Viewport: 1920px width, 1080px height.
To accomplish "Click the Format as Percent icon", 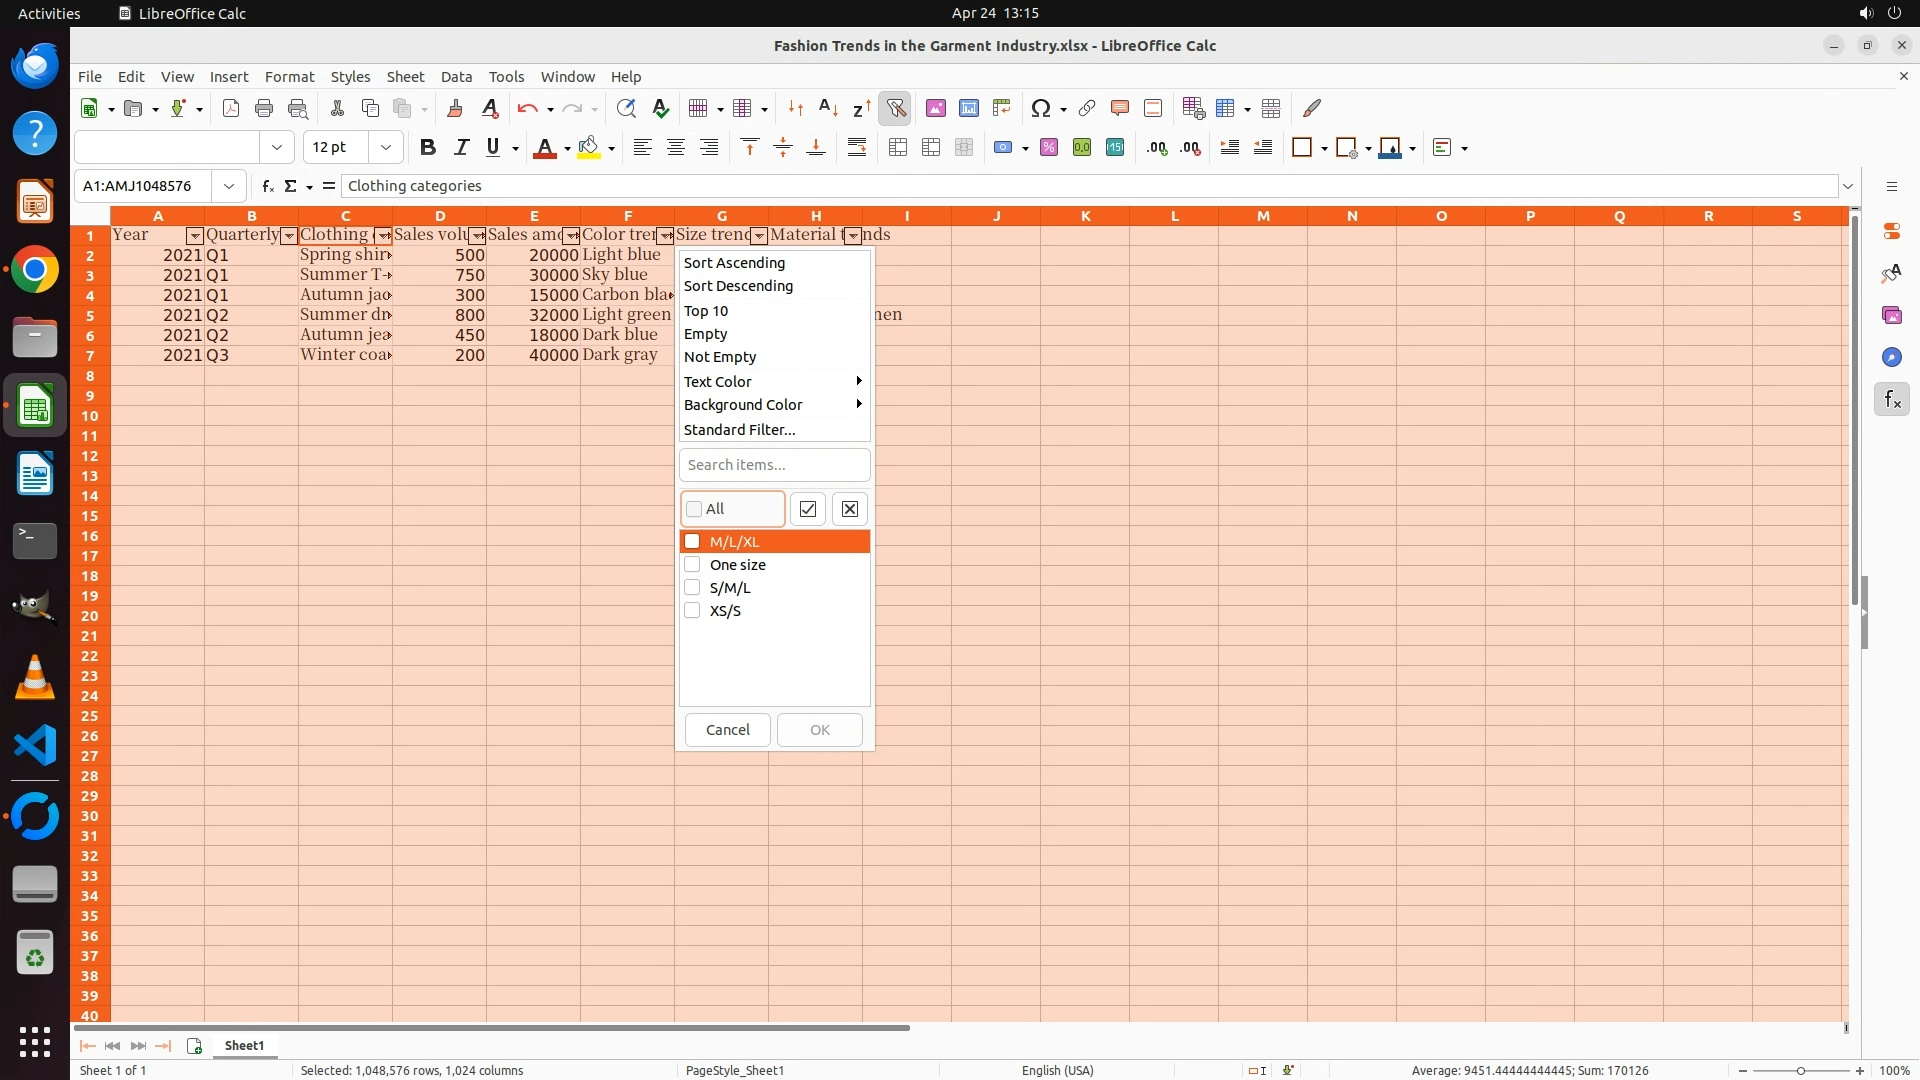I will click(x=1049, y=148).
